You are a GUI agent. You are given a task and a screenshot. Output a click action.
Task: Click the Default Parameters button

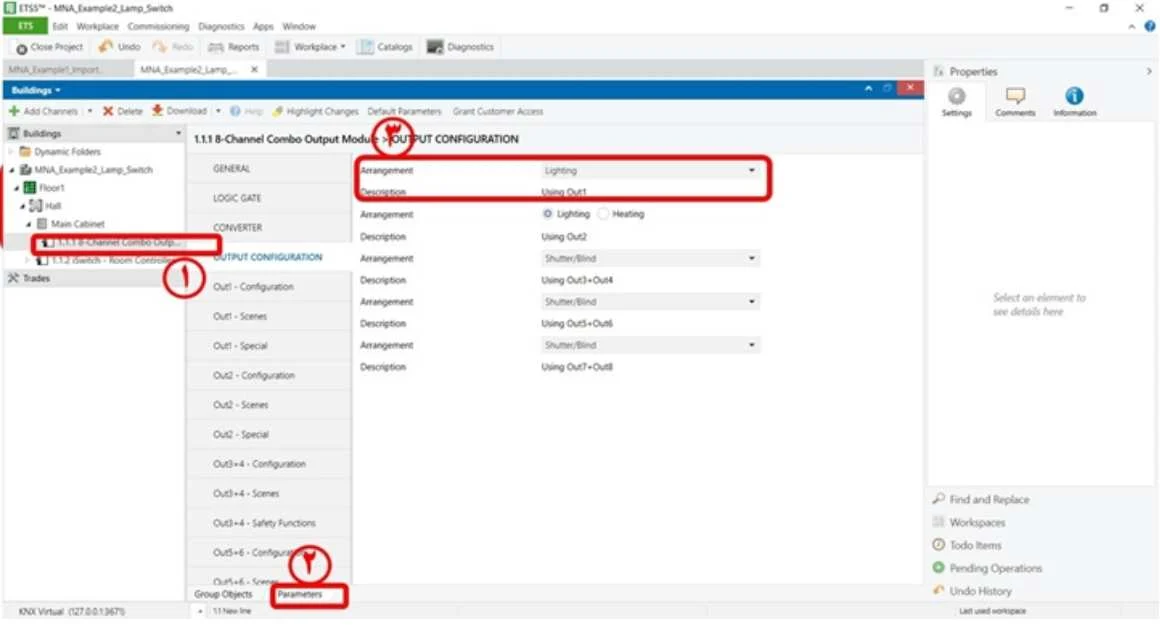pos(404,111)
